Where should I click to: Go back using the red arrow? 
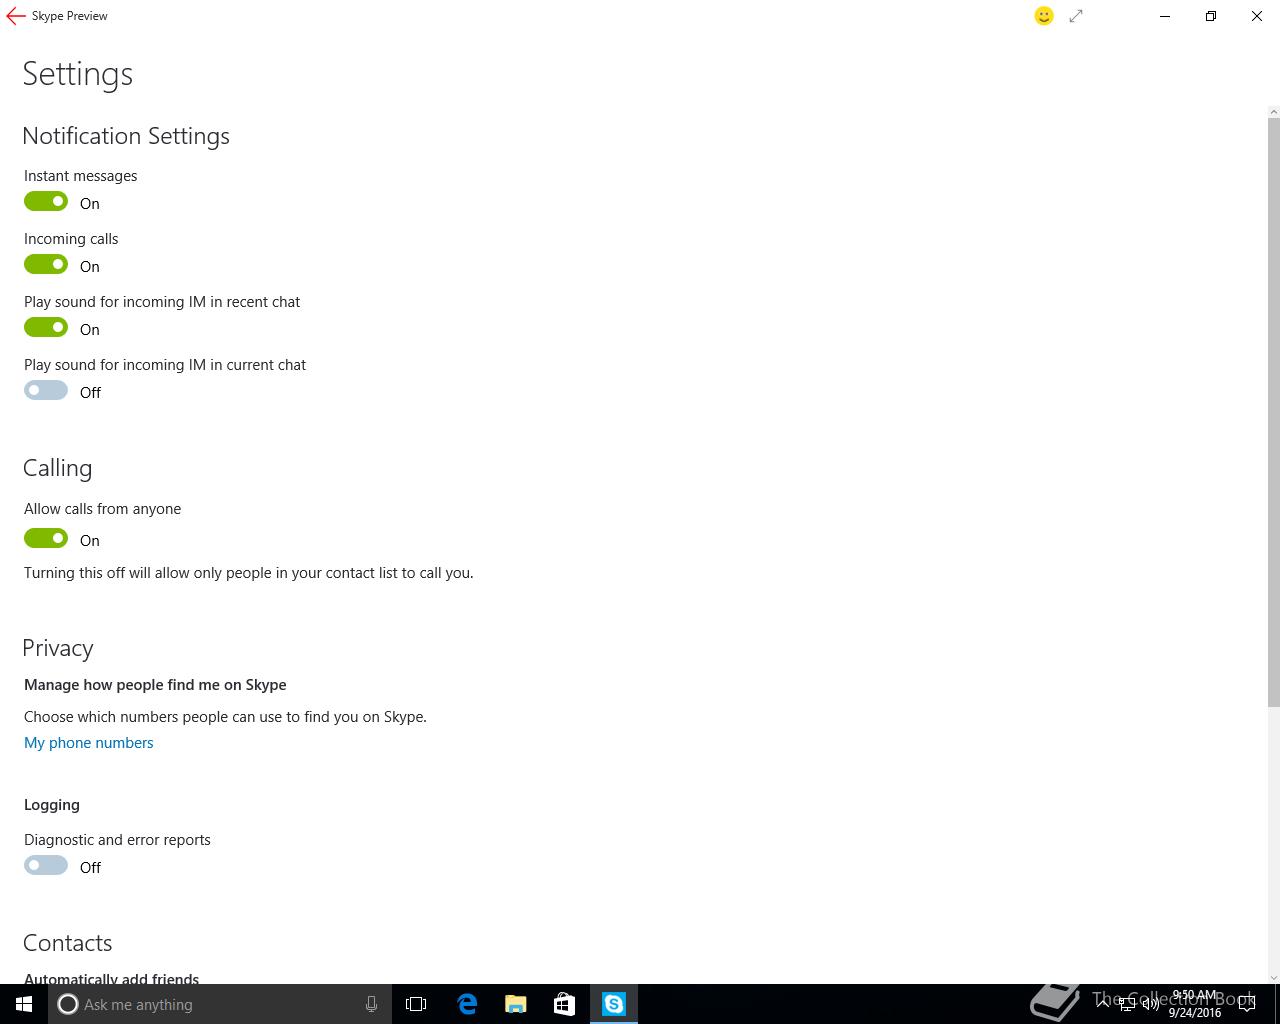point(15,16)
